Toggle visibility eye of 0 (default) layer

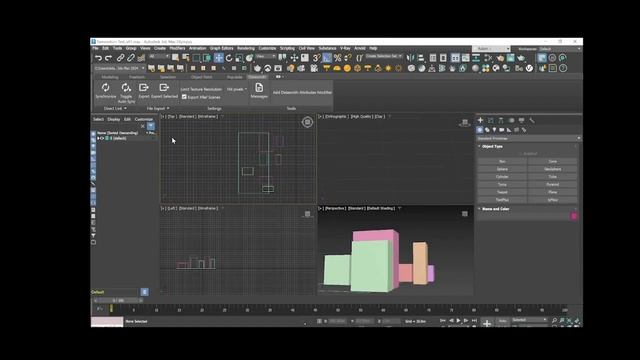point(102,138)
